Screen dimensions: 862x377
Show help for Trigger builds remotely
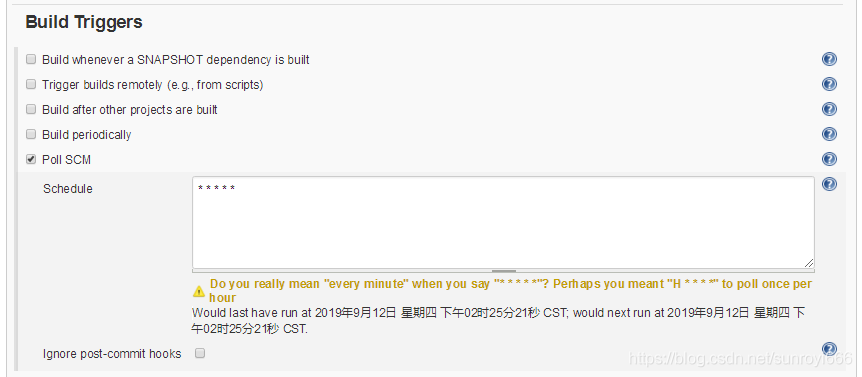coord(829,84)
